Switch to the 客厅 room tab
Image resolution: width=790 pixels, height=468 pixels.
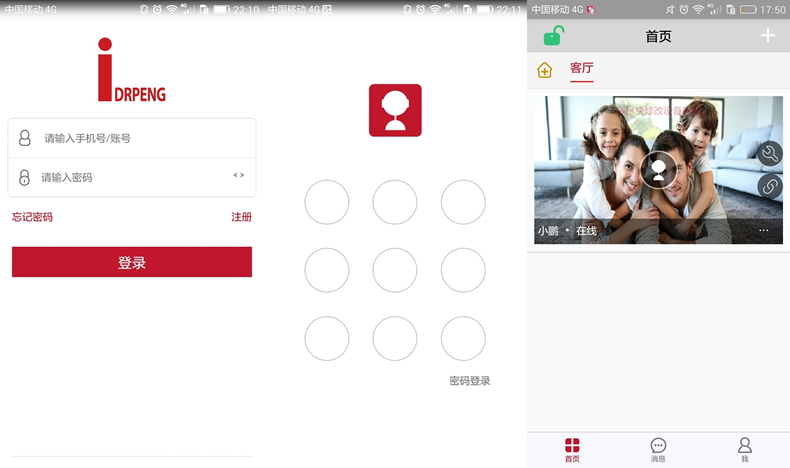(581, 69)
